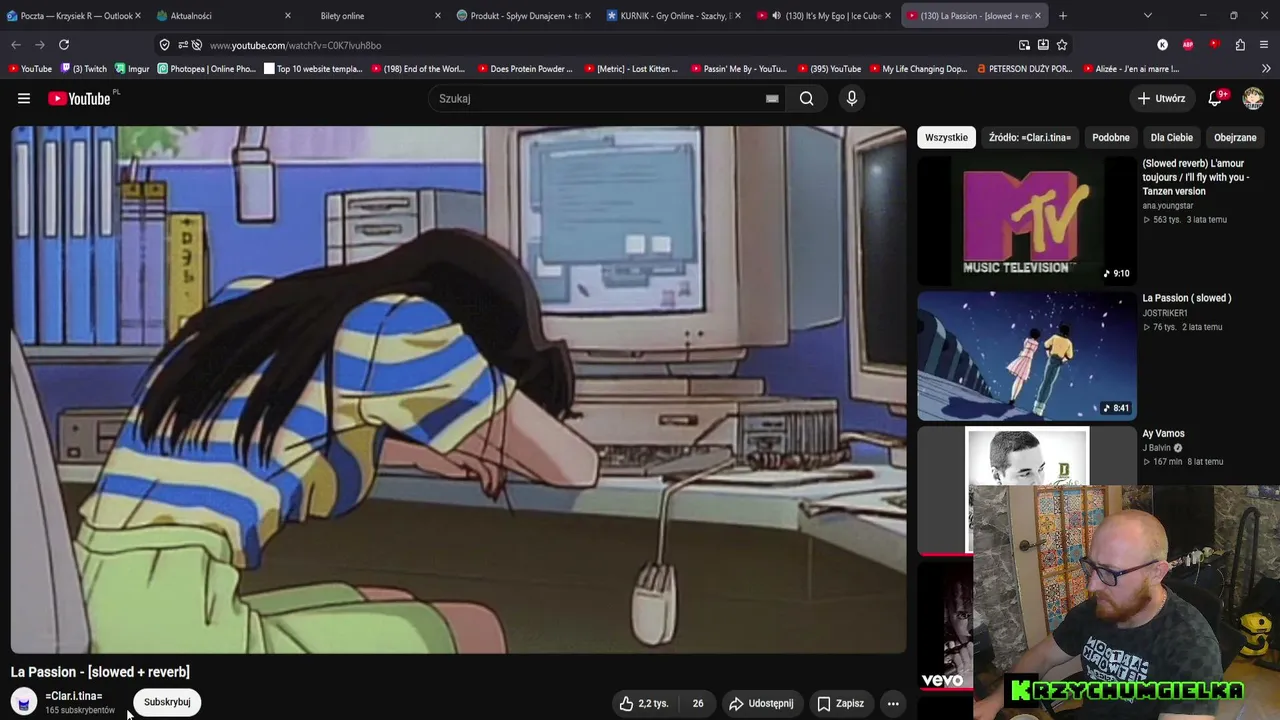This screenshot has height=720, width=1280.
Task: Click the Utwórz create button
Action: coord(1161,98)
